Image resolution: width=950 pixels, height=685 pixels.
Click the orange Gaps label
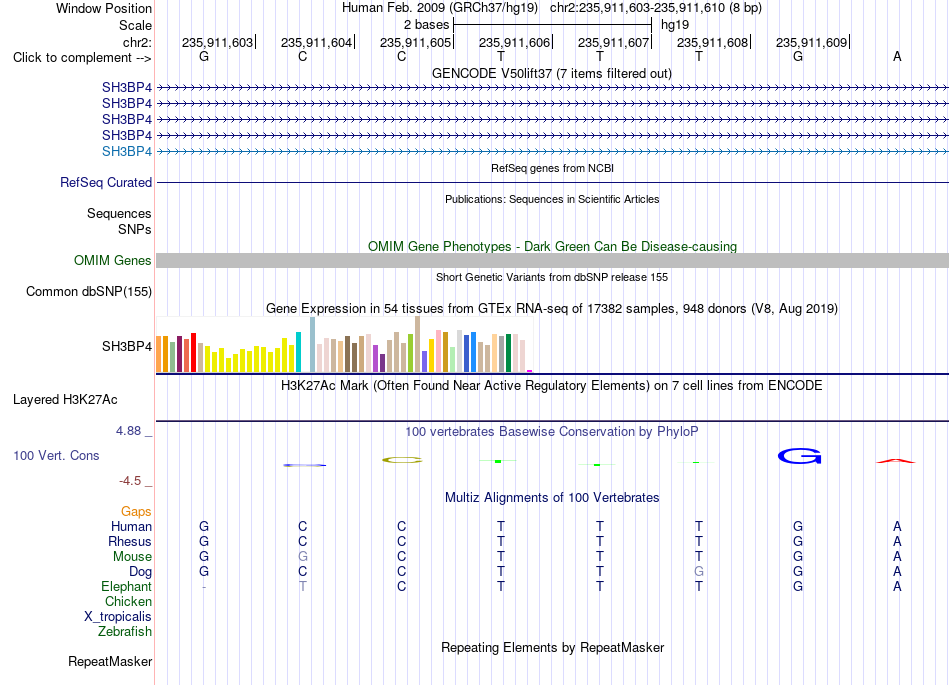[x=136, y=512]
